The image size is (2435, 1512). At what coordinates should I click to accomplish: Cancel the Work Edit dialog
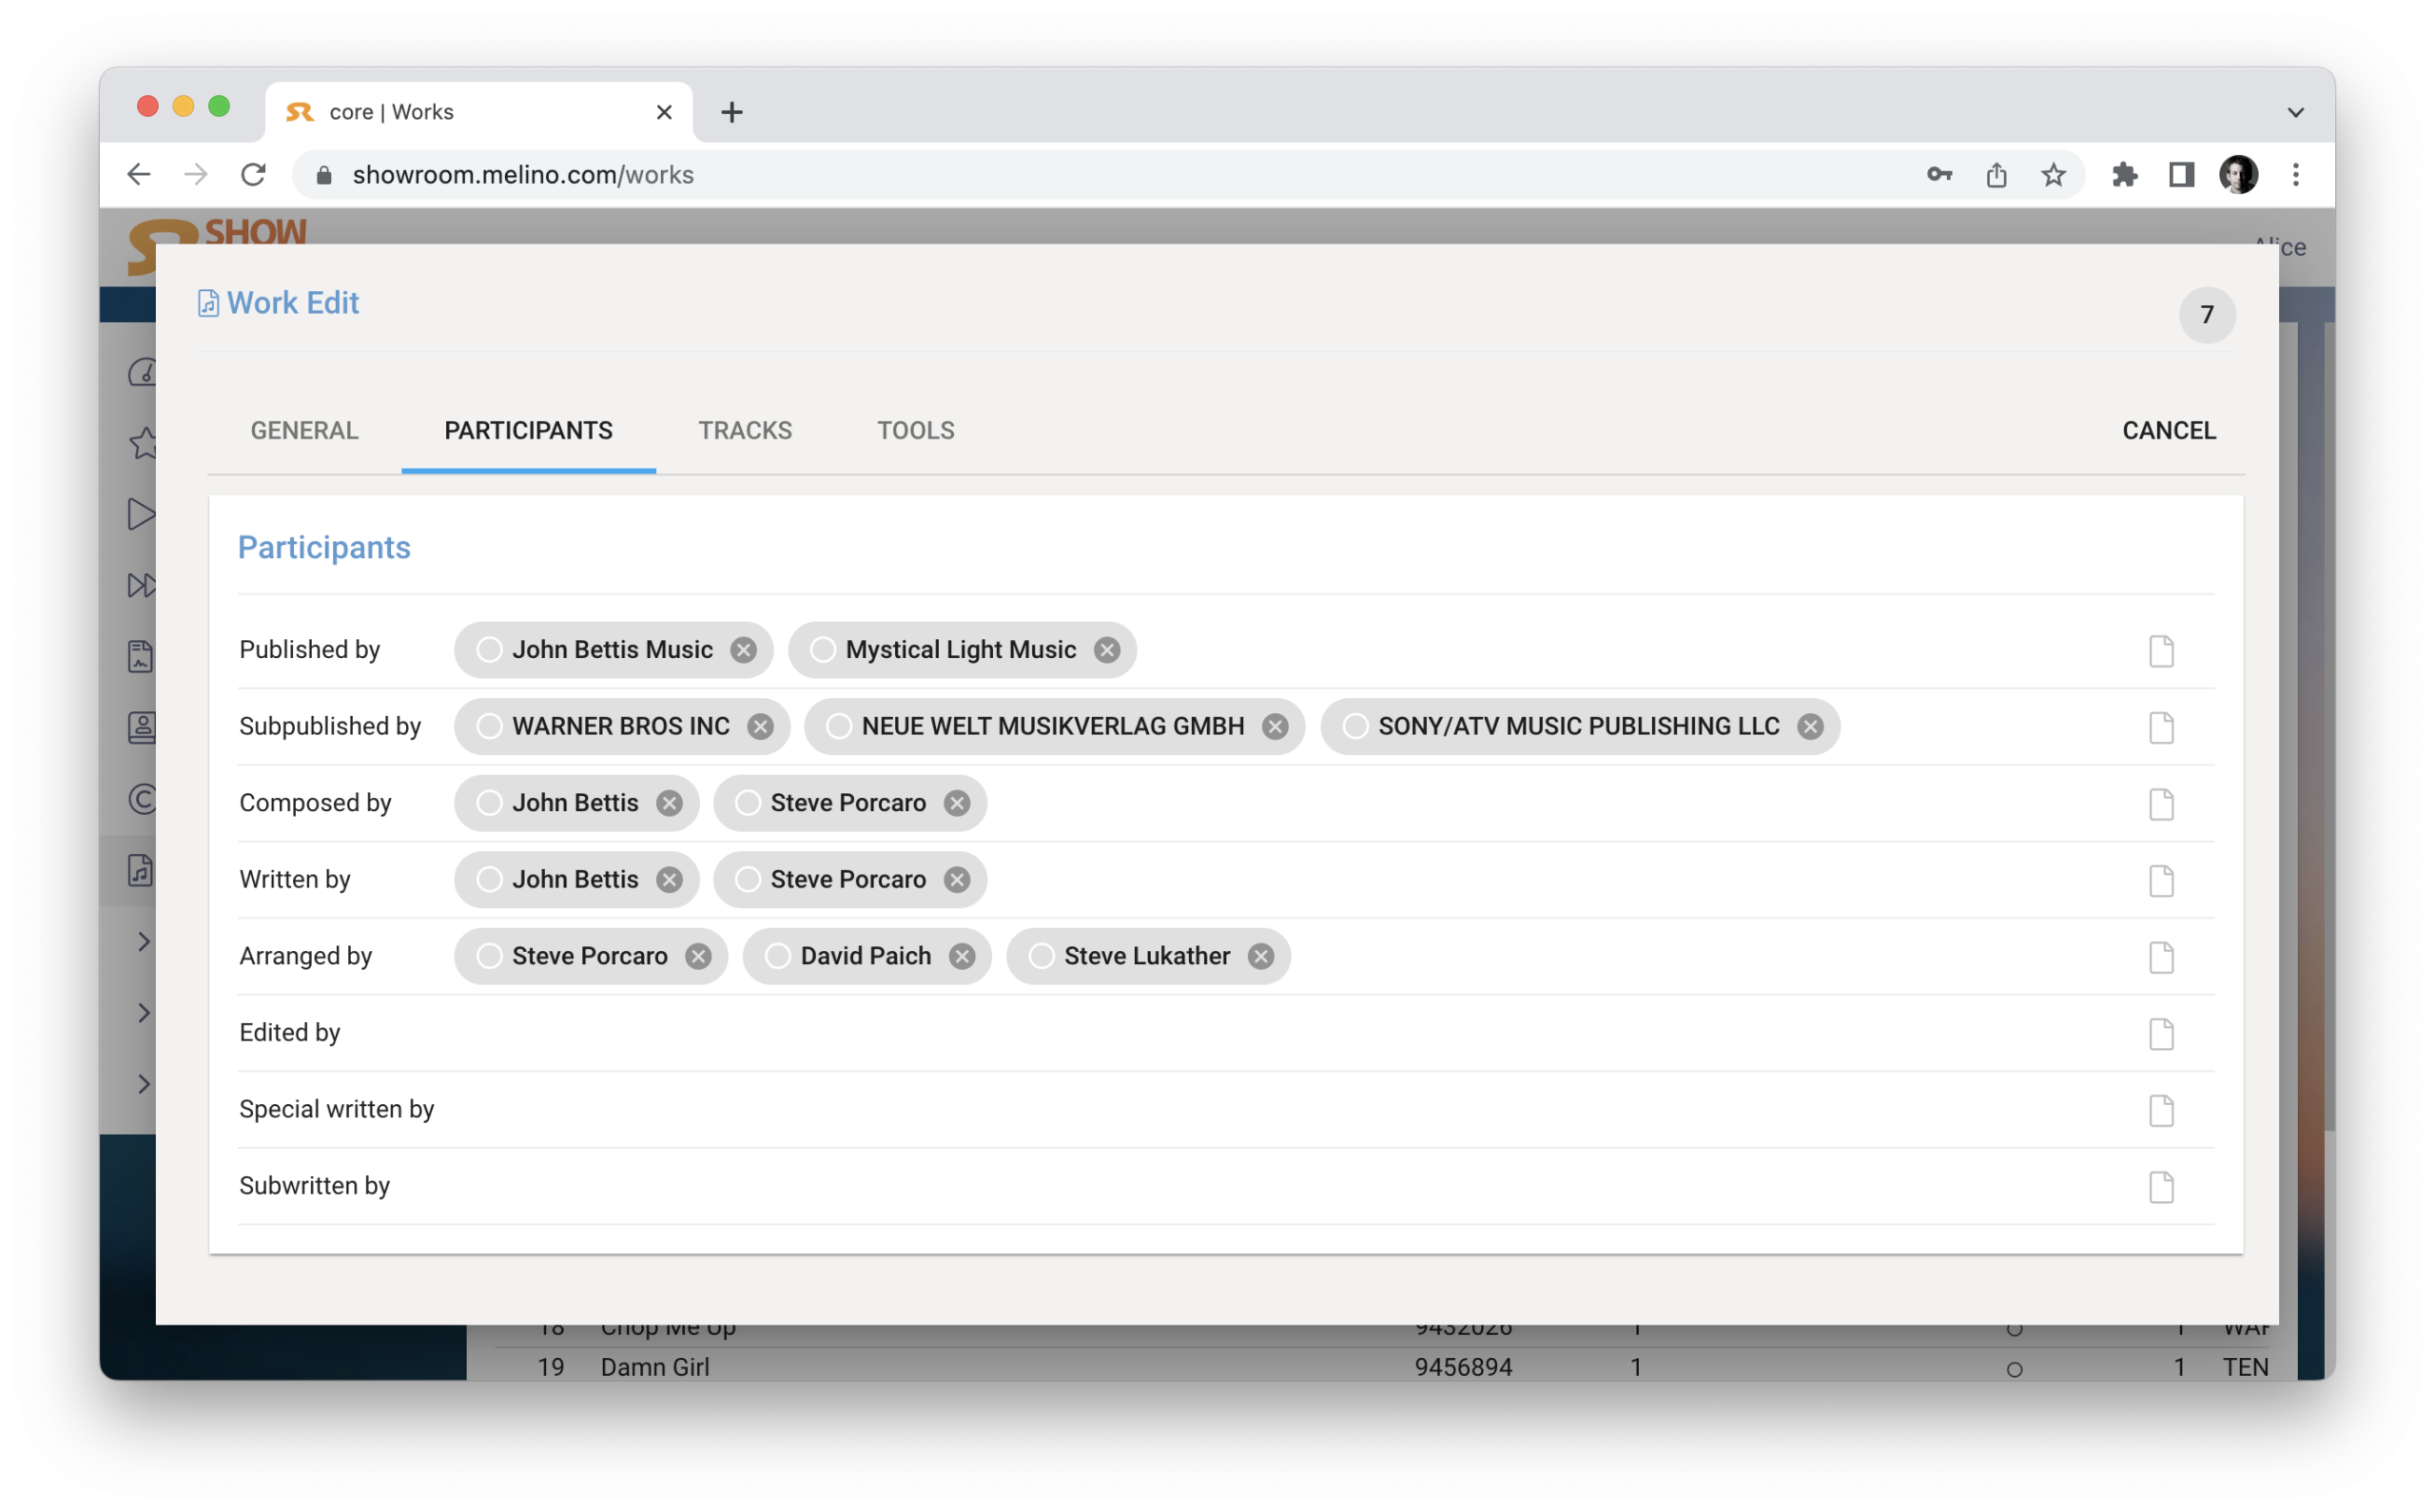point(2169,431)
